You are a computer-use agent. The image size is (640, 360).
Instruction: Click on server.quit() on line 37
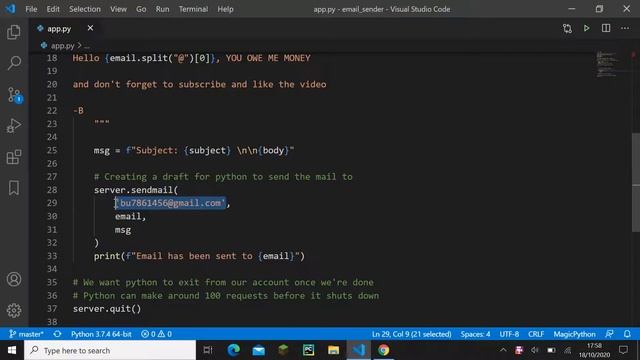(107, 309)
